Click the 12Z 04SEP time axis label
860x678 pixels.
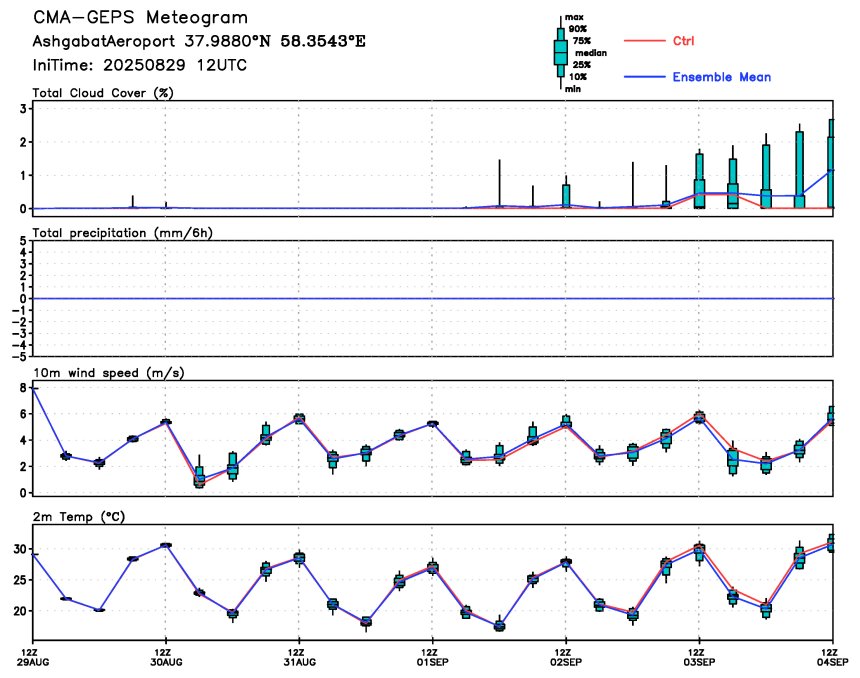pyautogui.click(x=833, y=657)
